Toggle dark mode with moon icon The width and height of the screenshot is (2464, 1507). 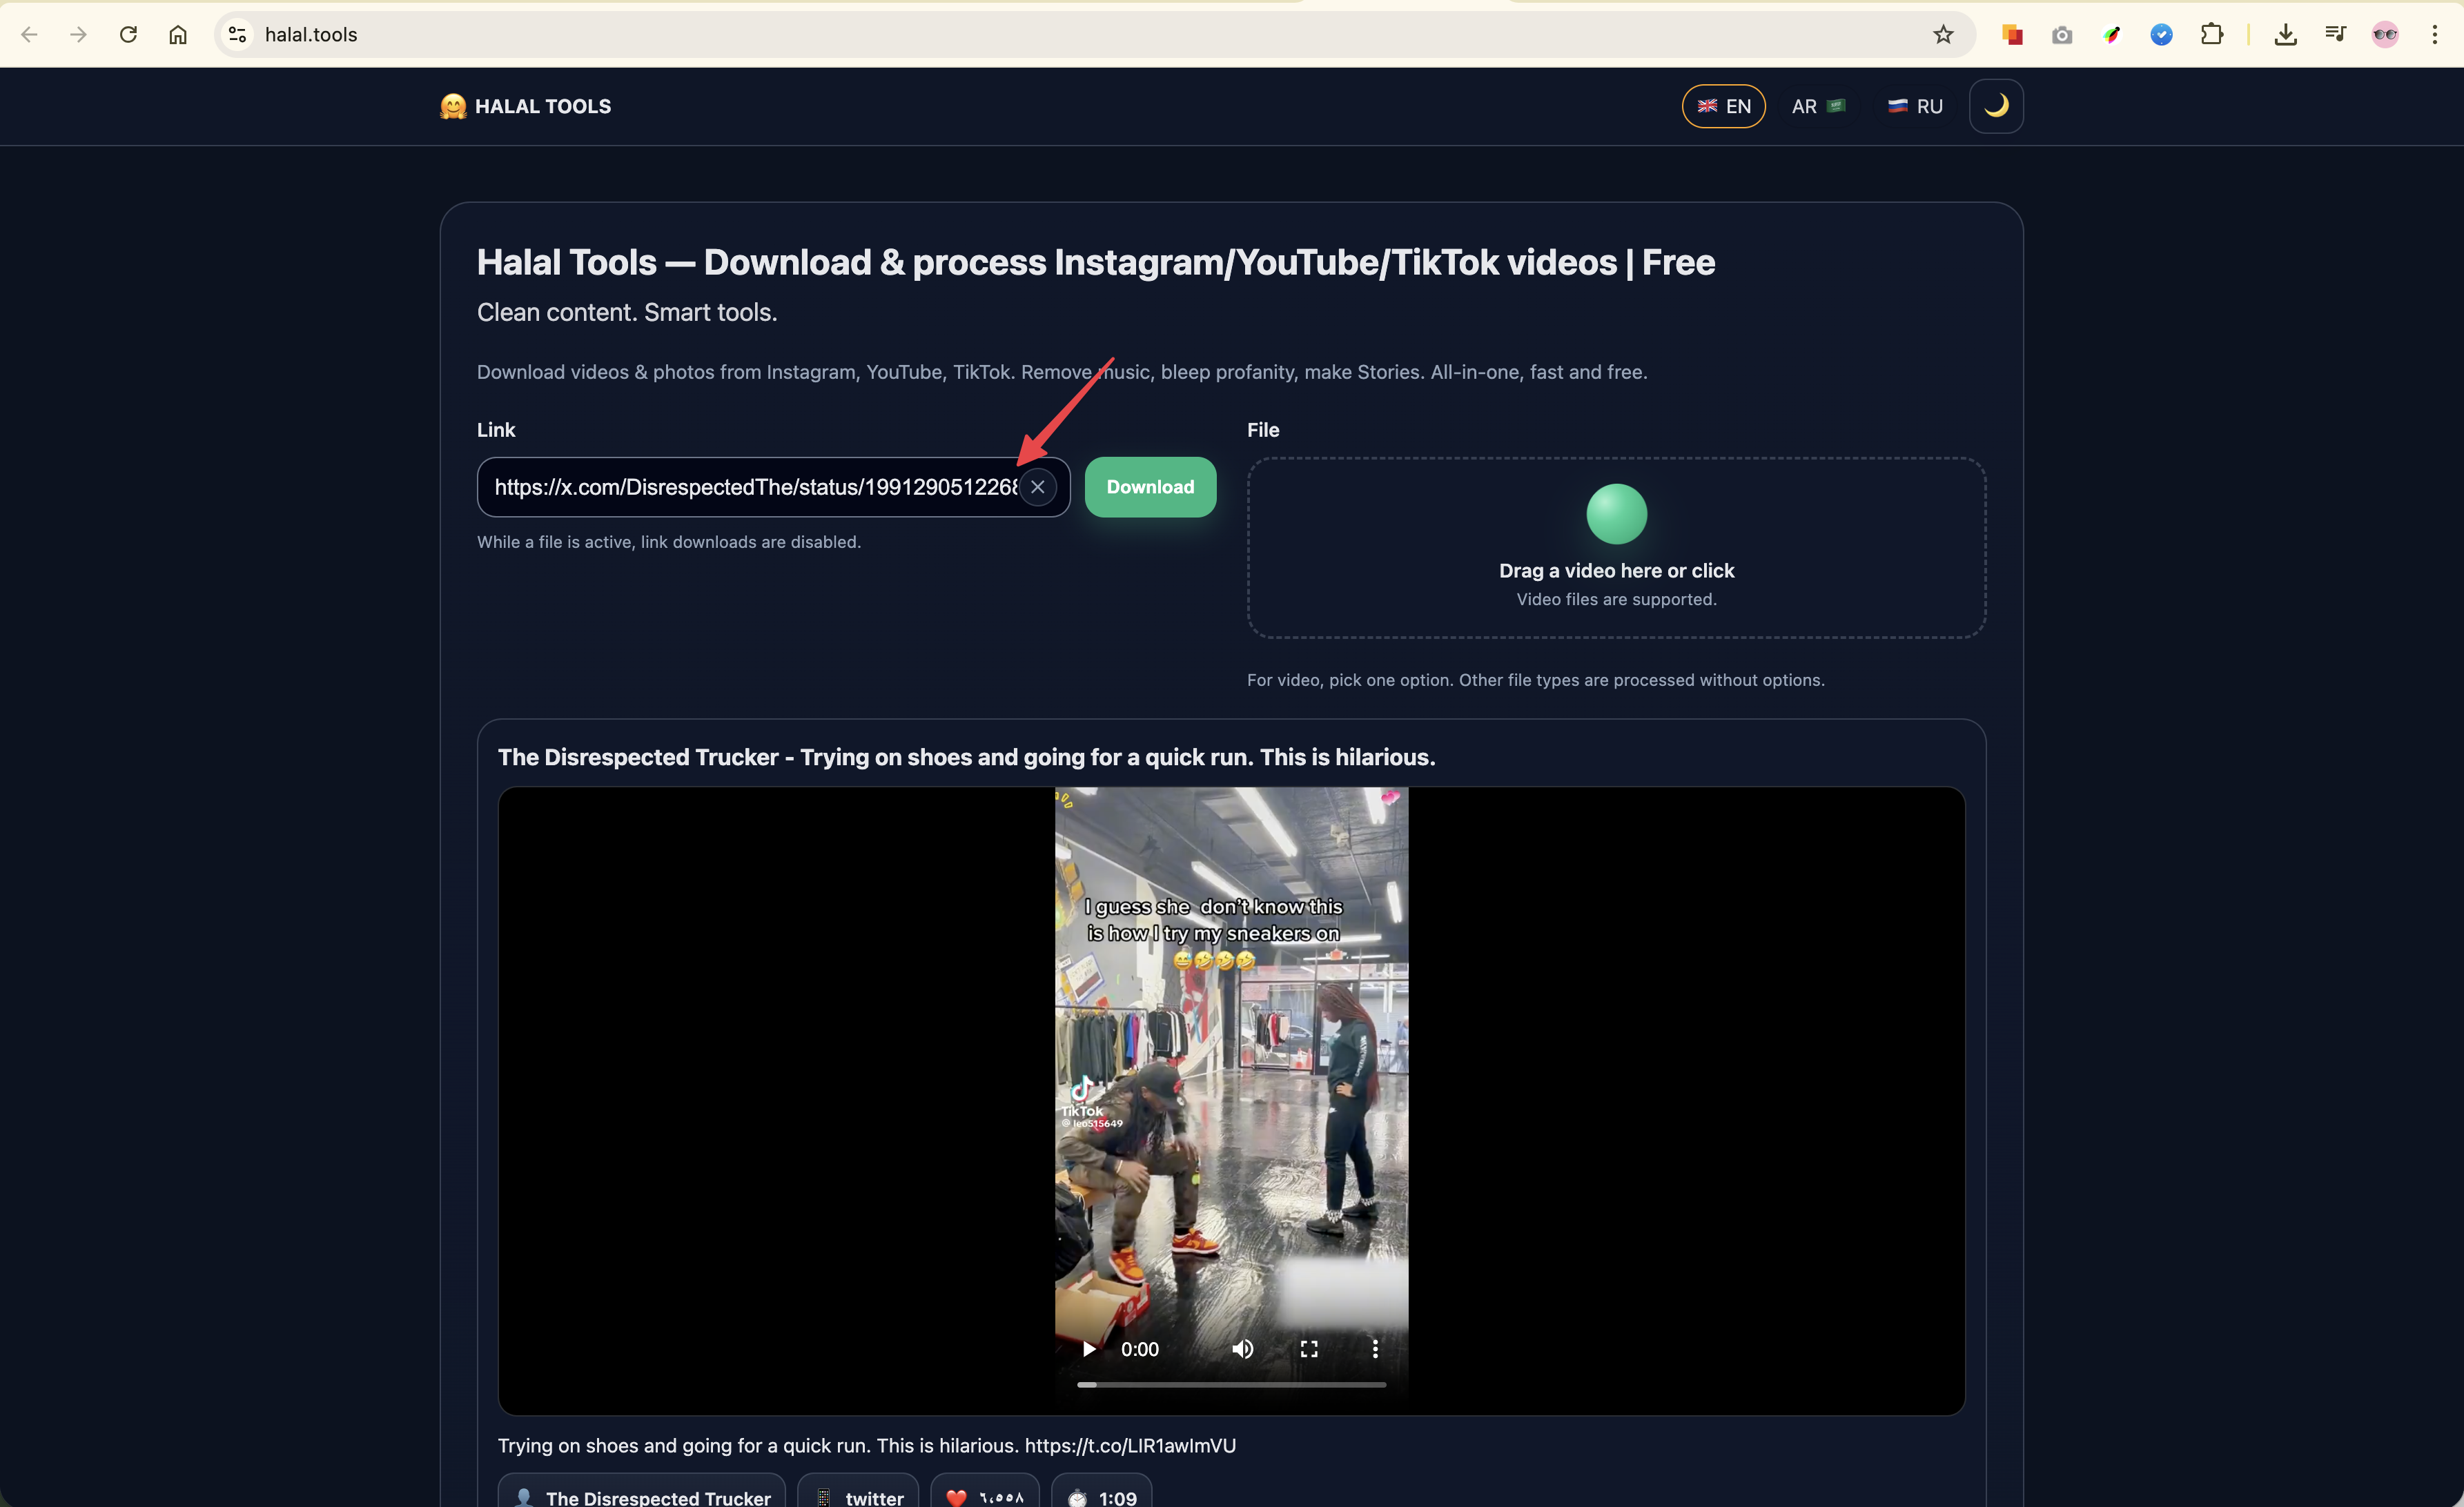pyautogui.click(x=1995, y=106)
